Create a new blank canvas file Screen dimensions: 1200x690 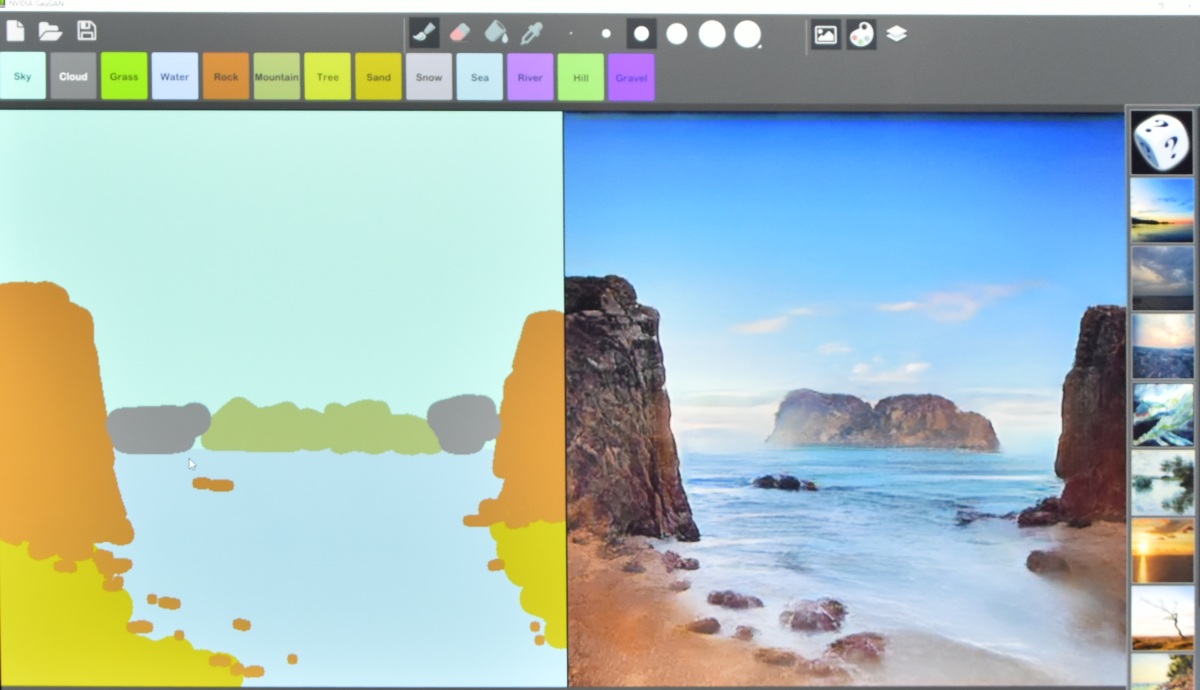pos(15,31)
